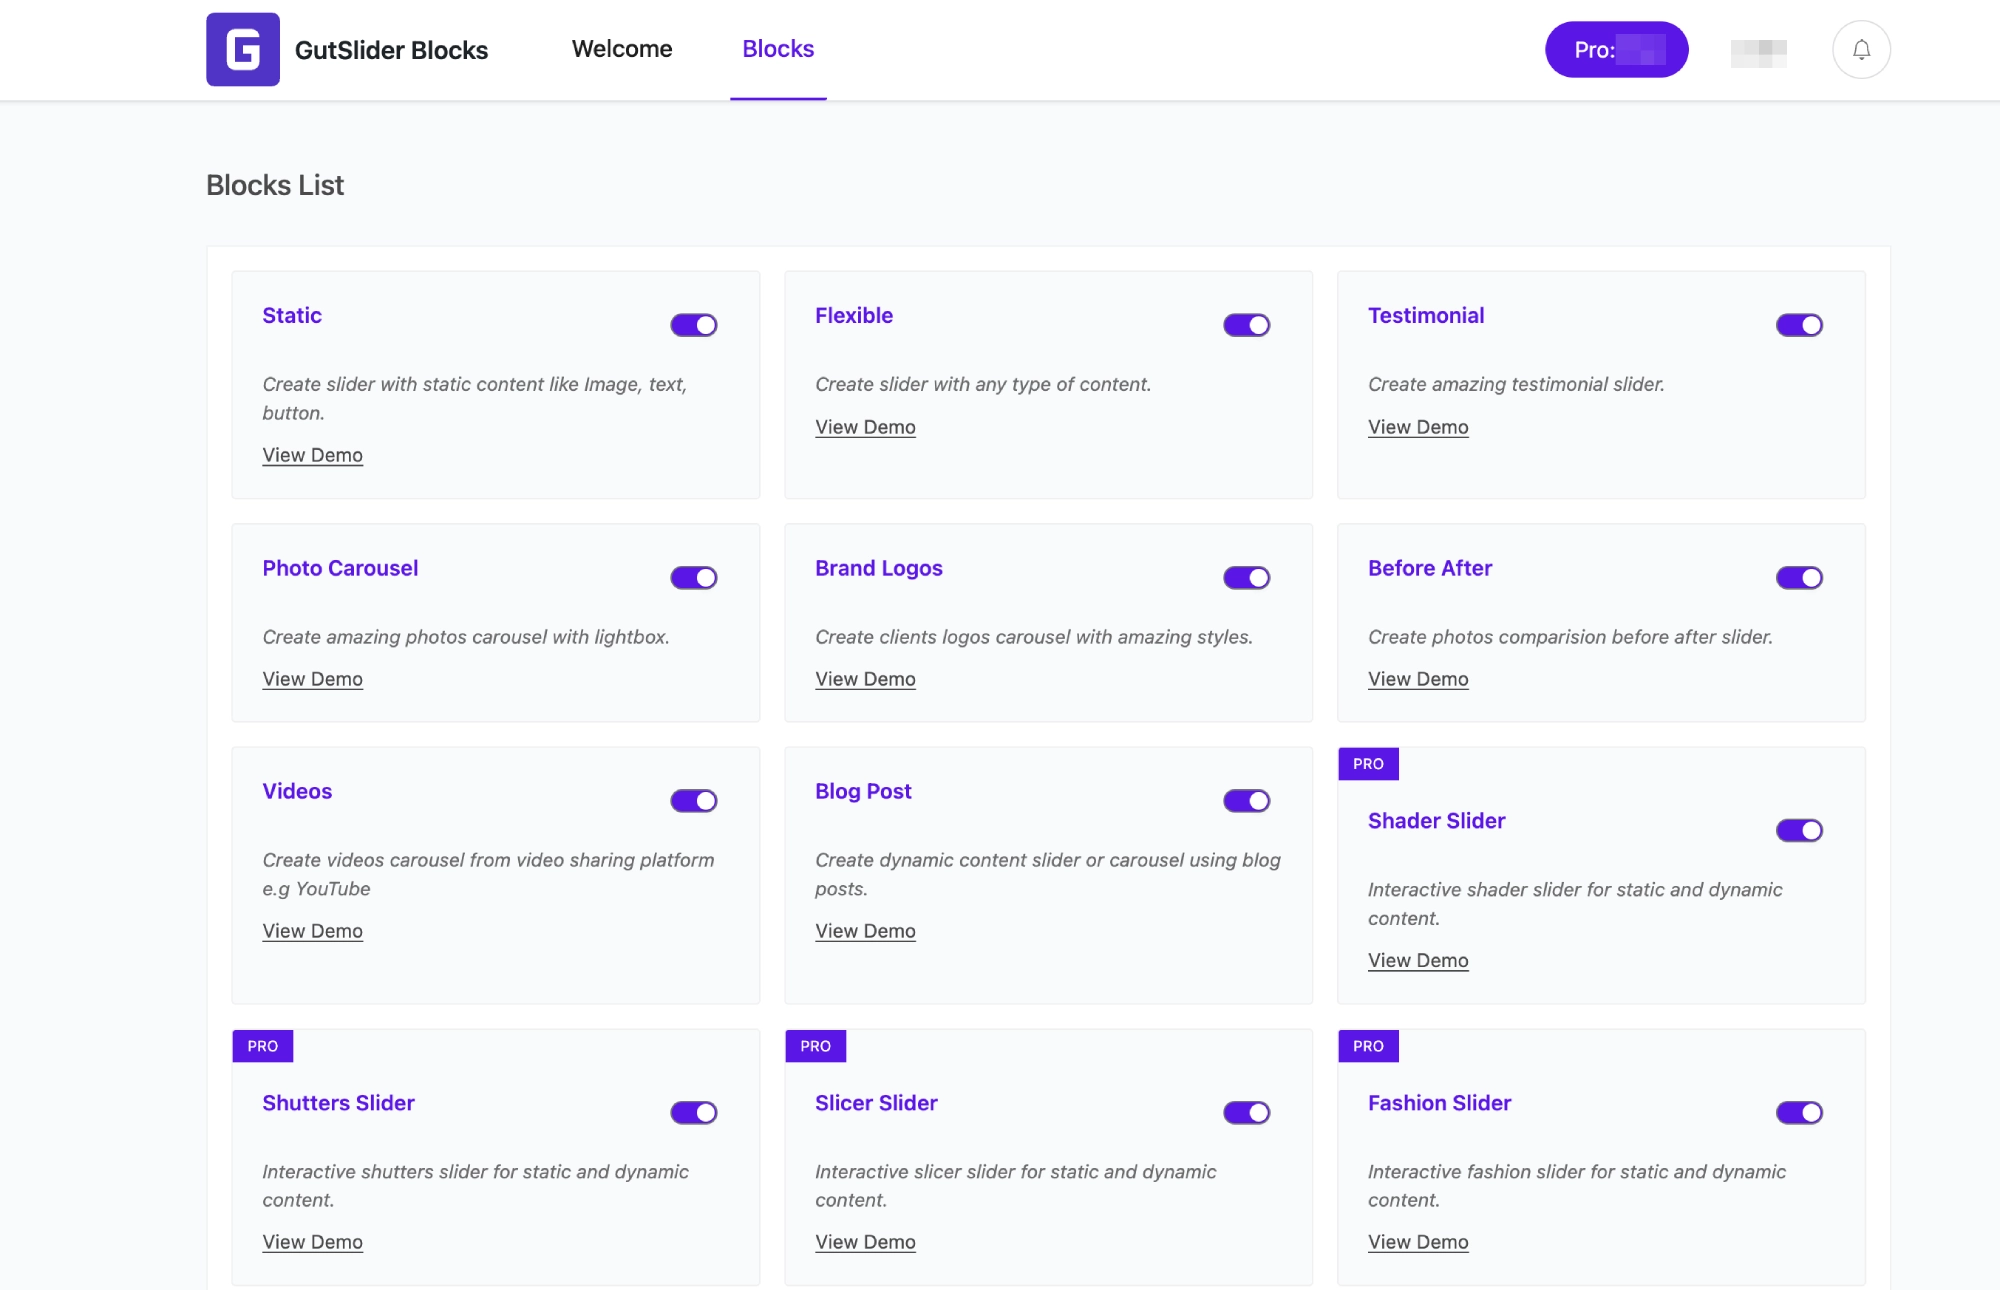2000x1290 pixels.
Task: Turn off the Photo Carousel block
Action: pos(693,577)
